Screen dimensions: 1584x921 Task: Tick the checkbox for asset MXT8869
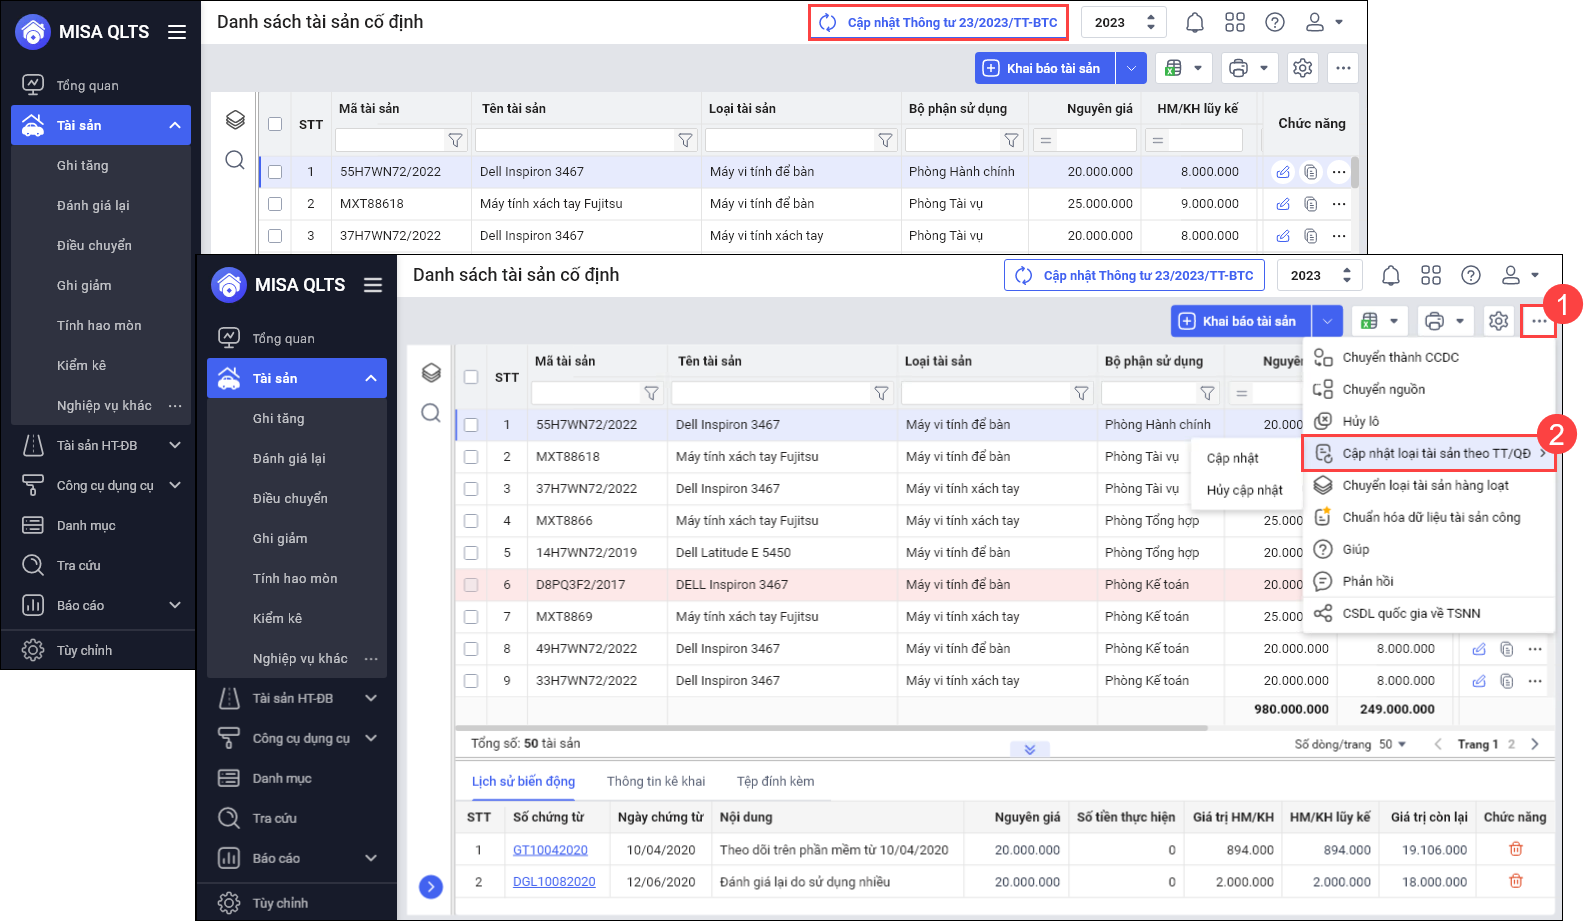pos(471,617)
